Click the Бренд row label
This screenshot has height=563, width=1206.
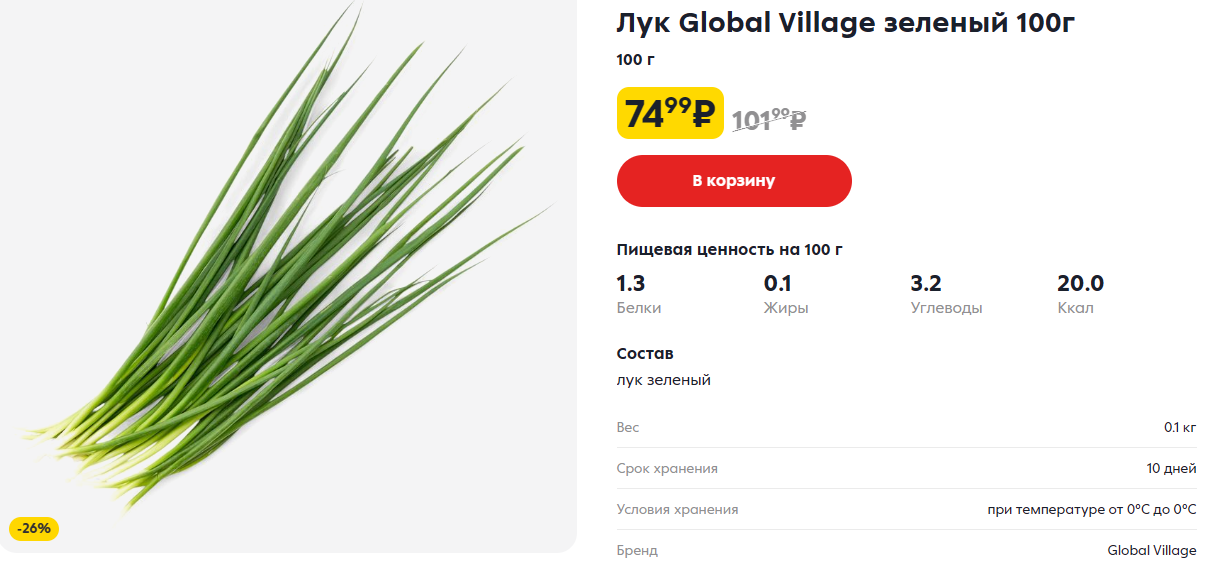click(x=637, y=550)
